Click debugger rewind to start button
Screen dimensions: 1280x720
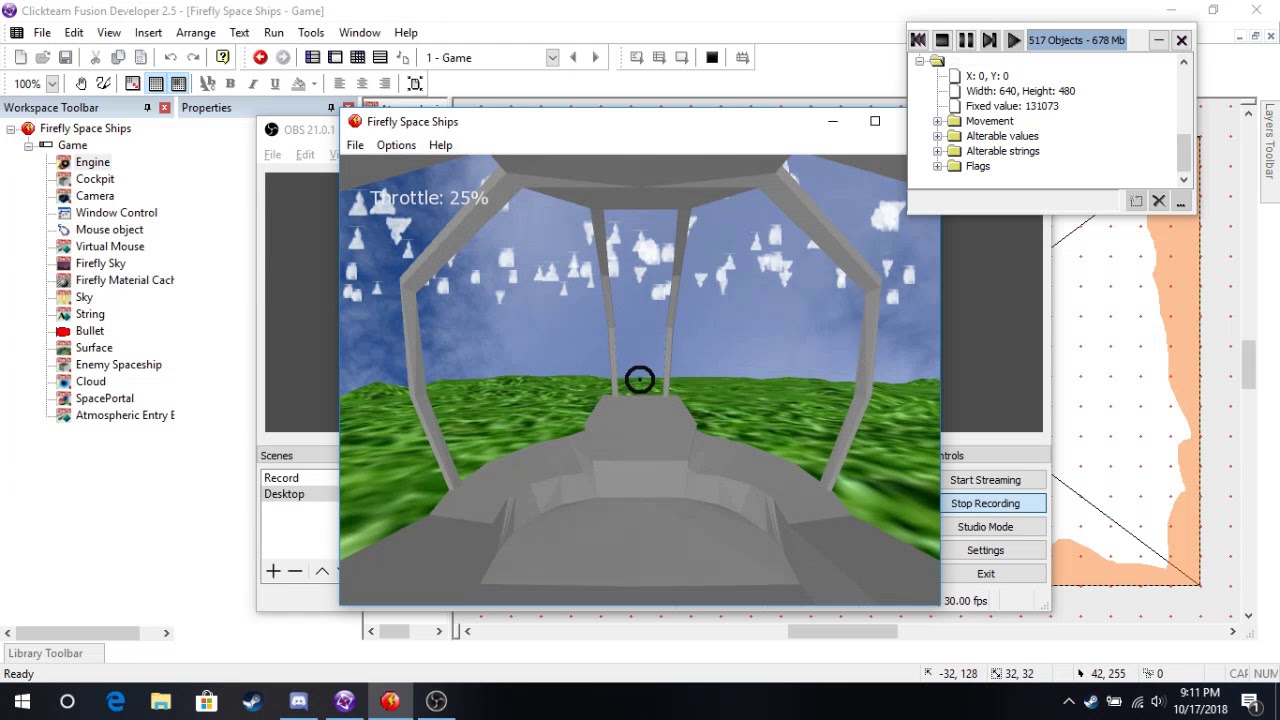(918, 41)
